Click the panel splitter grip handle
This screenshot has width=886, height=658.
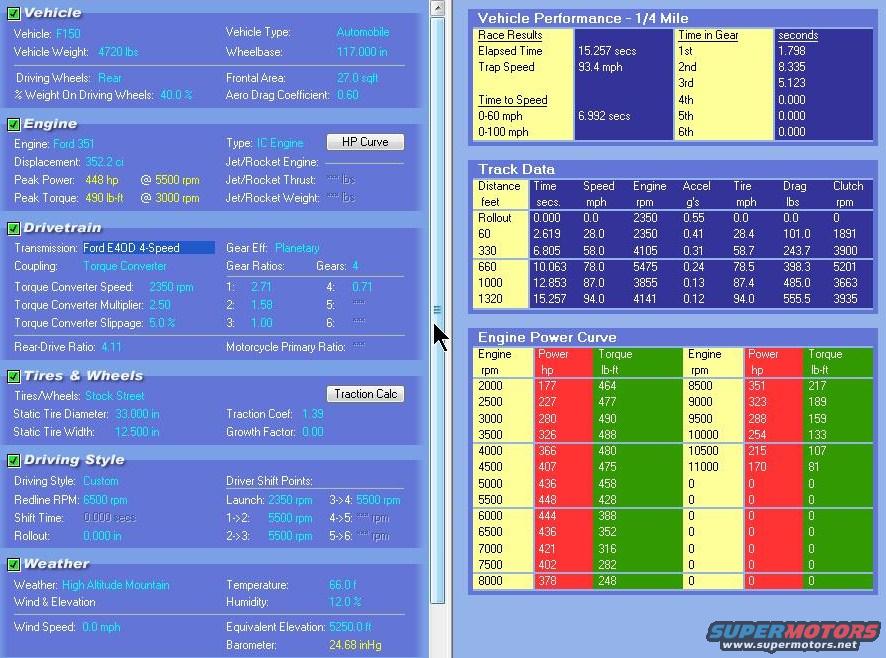click(437, 311)
